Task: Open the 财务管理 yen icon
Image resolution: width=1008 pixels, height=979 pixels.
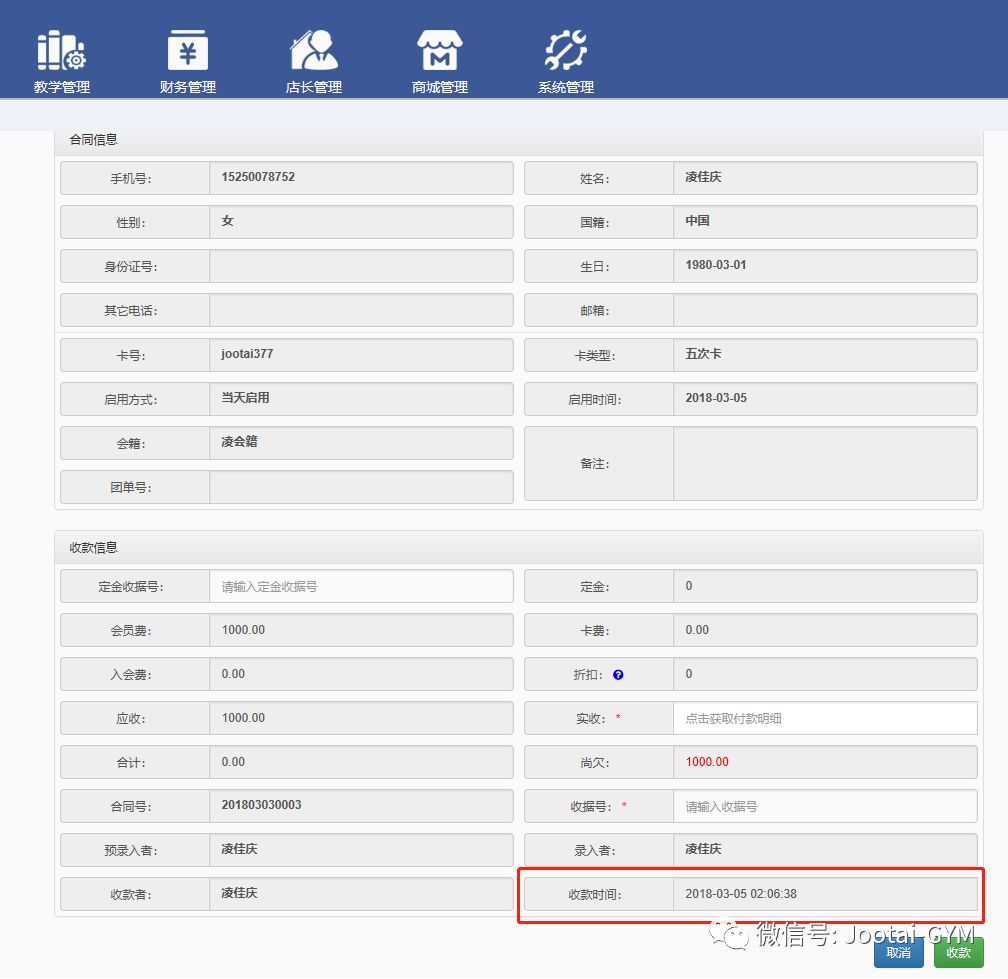Action: (x=188, y=49)
